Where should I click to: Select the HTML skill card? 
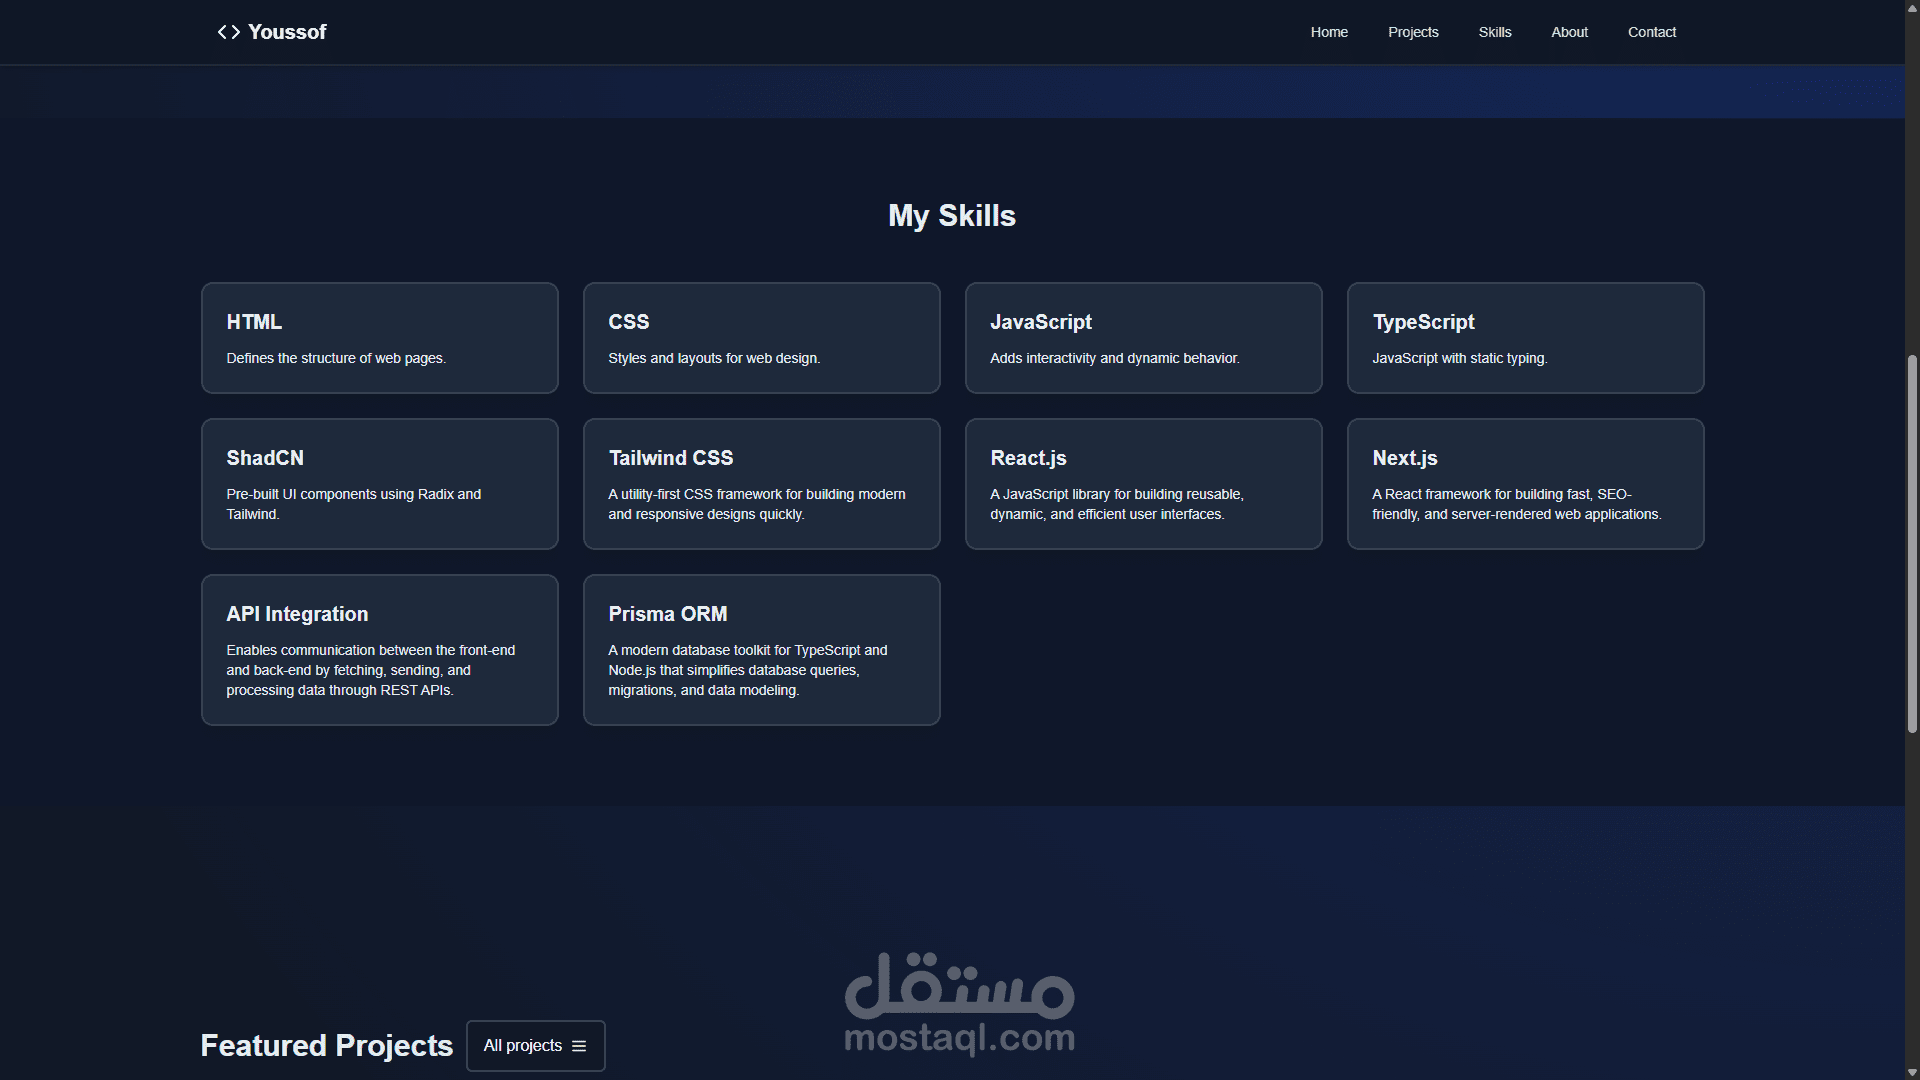point(379,338)
